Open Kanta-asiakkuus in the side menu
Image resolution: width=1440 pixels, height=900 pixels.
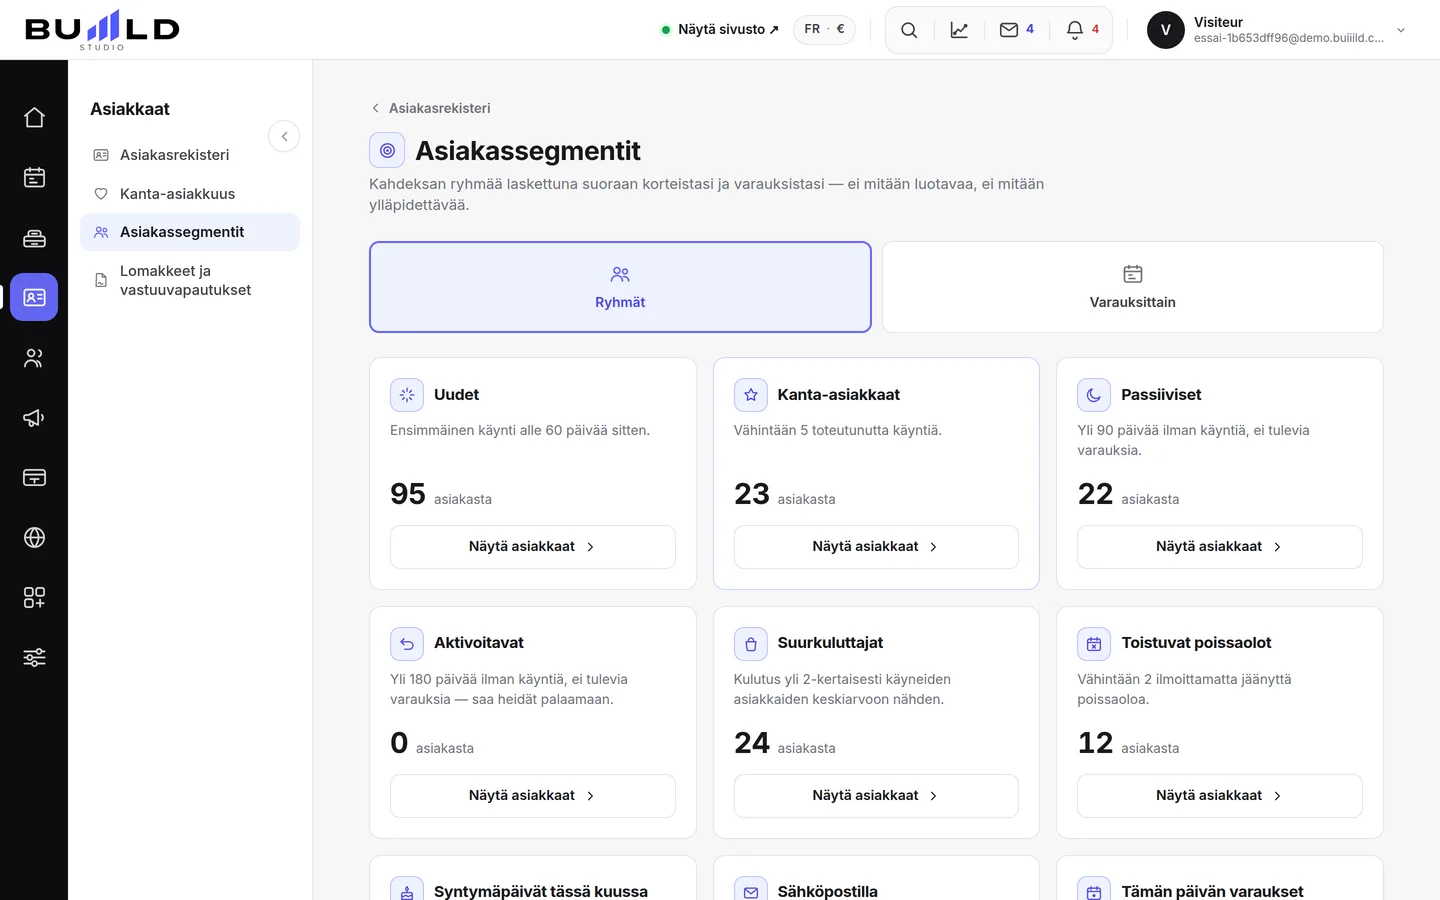pos(190,194)
